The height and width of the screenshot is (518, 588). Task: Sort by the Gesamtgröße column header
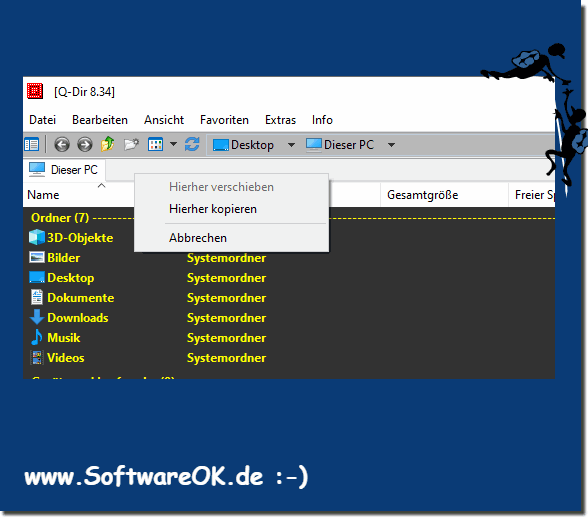[422, 195]
